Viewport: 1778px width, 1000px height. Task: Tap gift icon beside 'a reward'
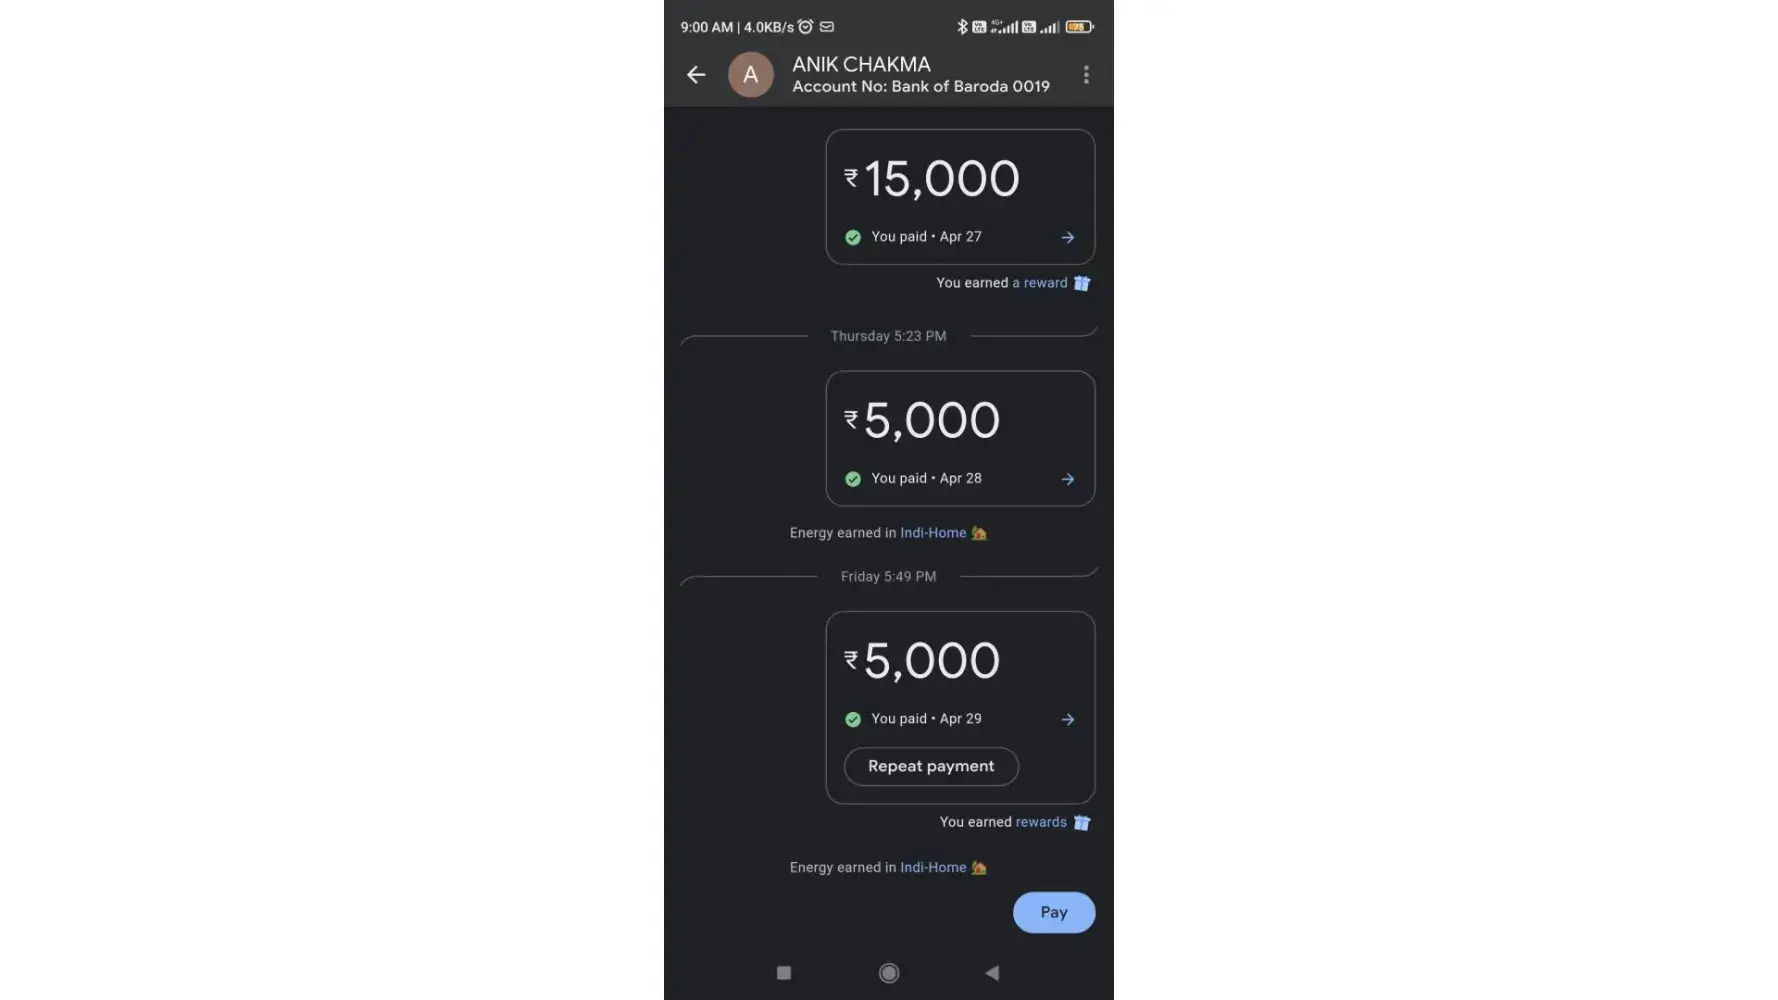coord(1082,283)
